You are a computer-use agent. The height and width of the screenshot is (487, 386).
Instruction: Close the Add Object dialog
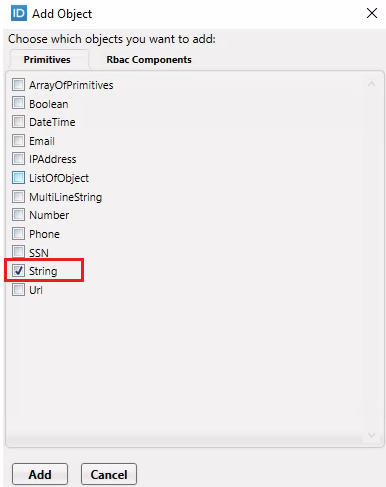pyautogui.click(x=372, y=13)
